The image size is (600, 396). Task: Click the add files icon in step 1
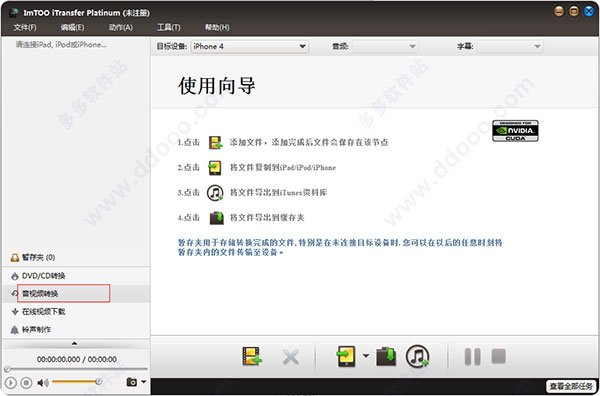pyautogui.click(x=216, y=142)
